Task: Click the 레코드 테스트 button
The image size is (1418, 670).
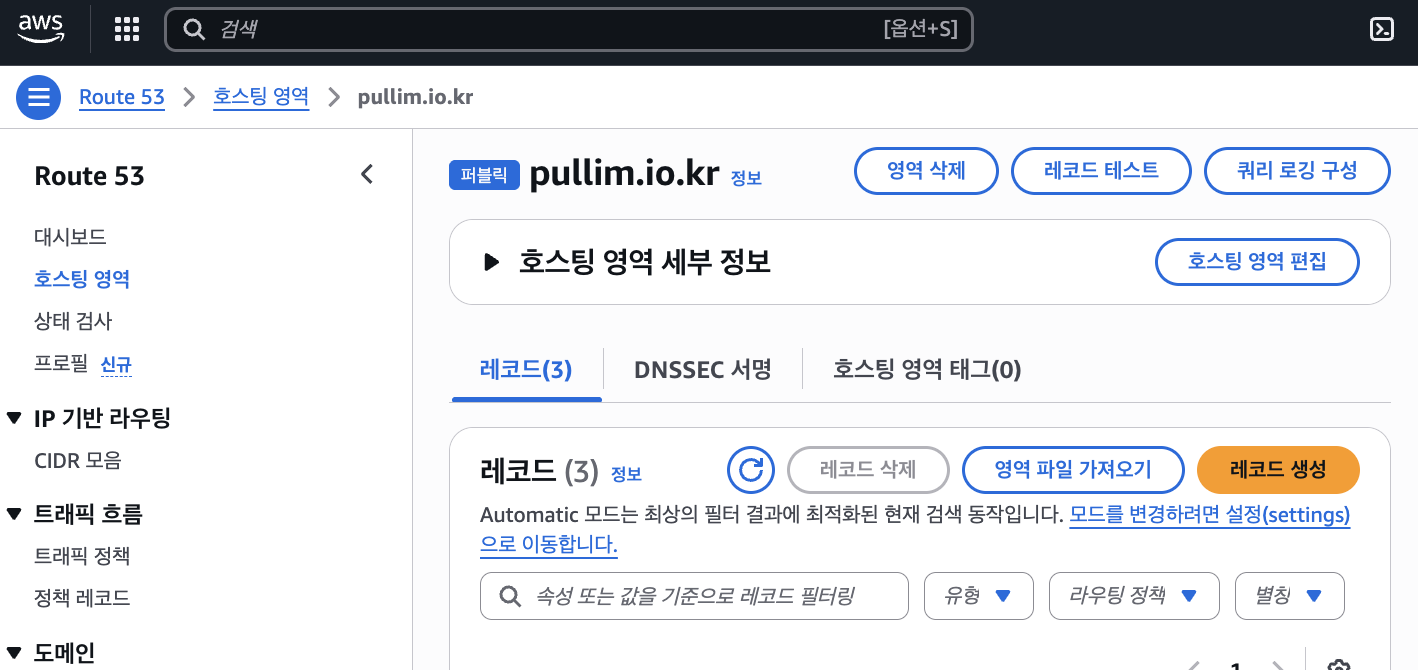Action: coord(1101,171)
